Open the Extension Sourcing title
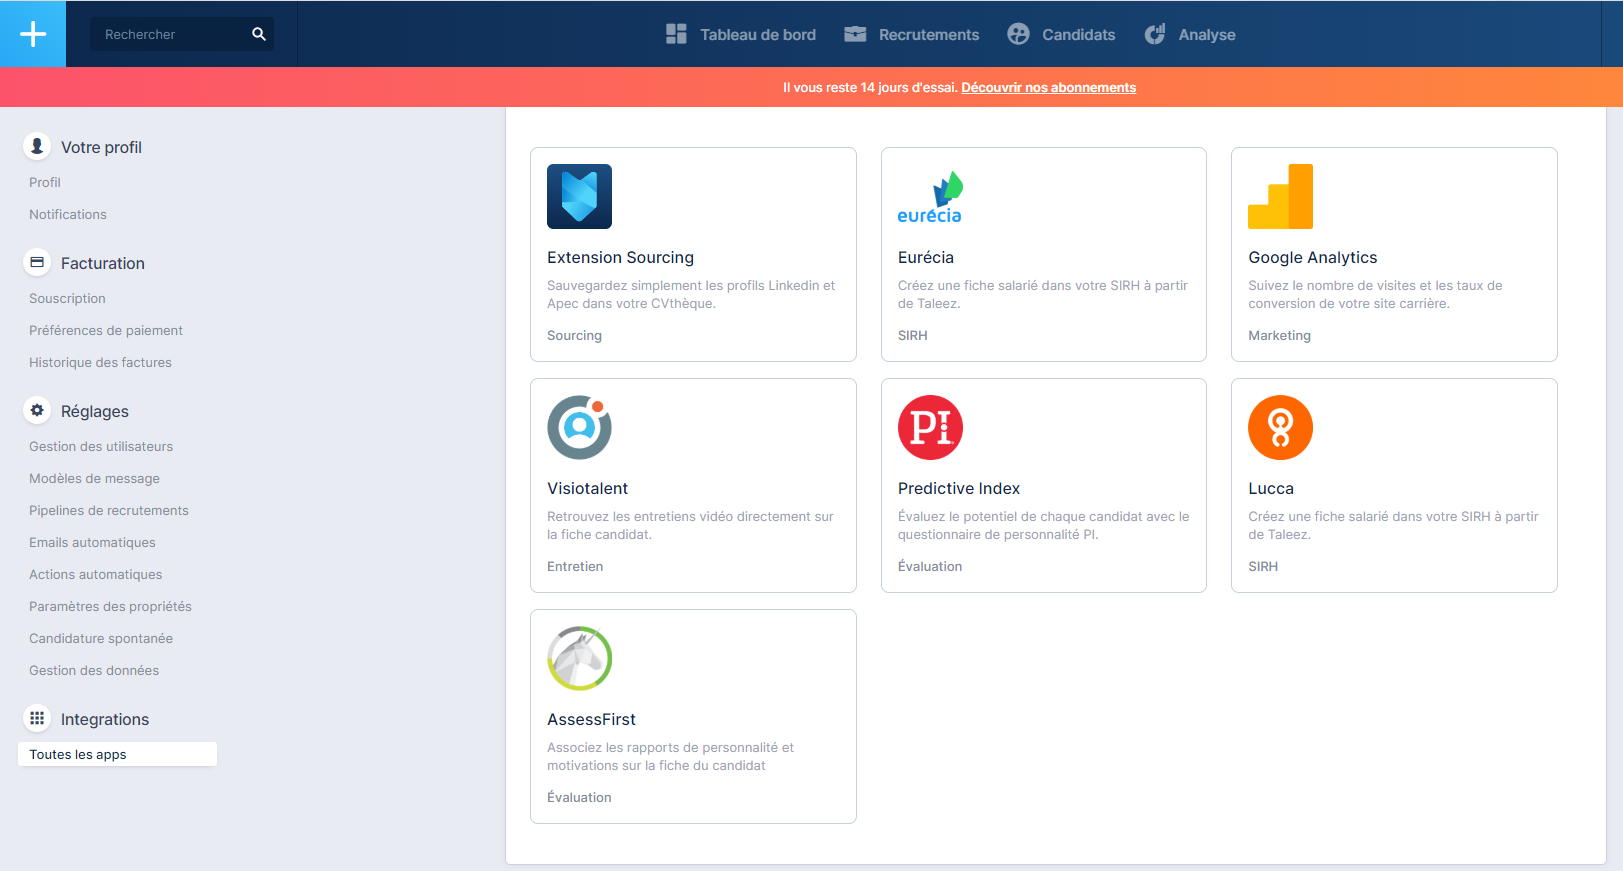Image resolution: width=1623 pixels, height=871 pixels. coord(620,257)
